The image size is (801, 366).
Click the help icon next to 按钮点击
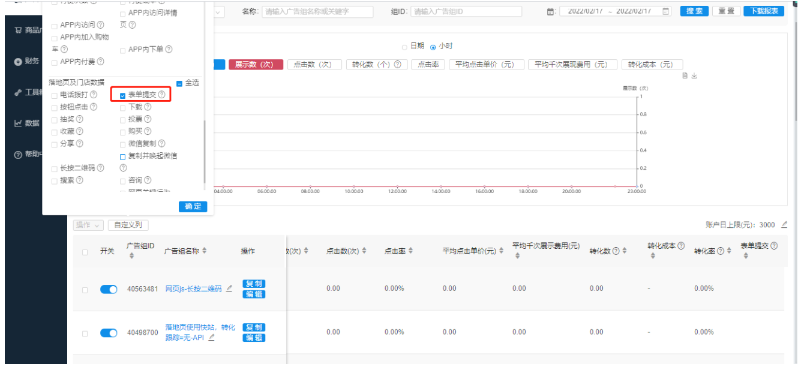93,107
